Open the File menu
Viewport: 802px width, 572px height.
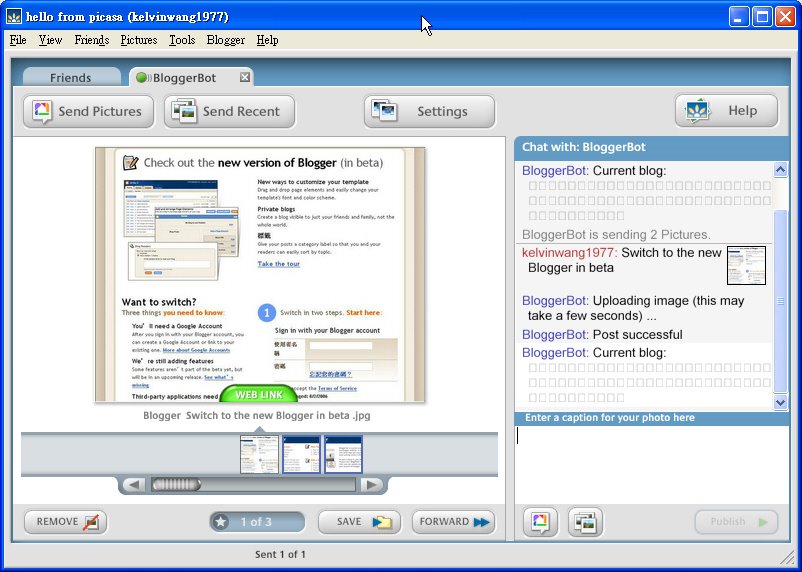(18, 40)
